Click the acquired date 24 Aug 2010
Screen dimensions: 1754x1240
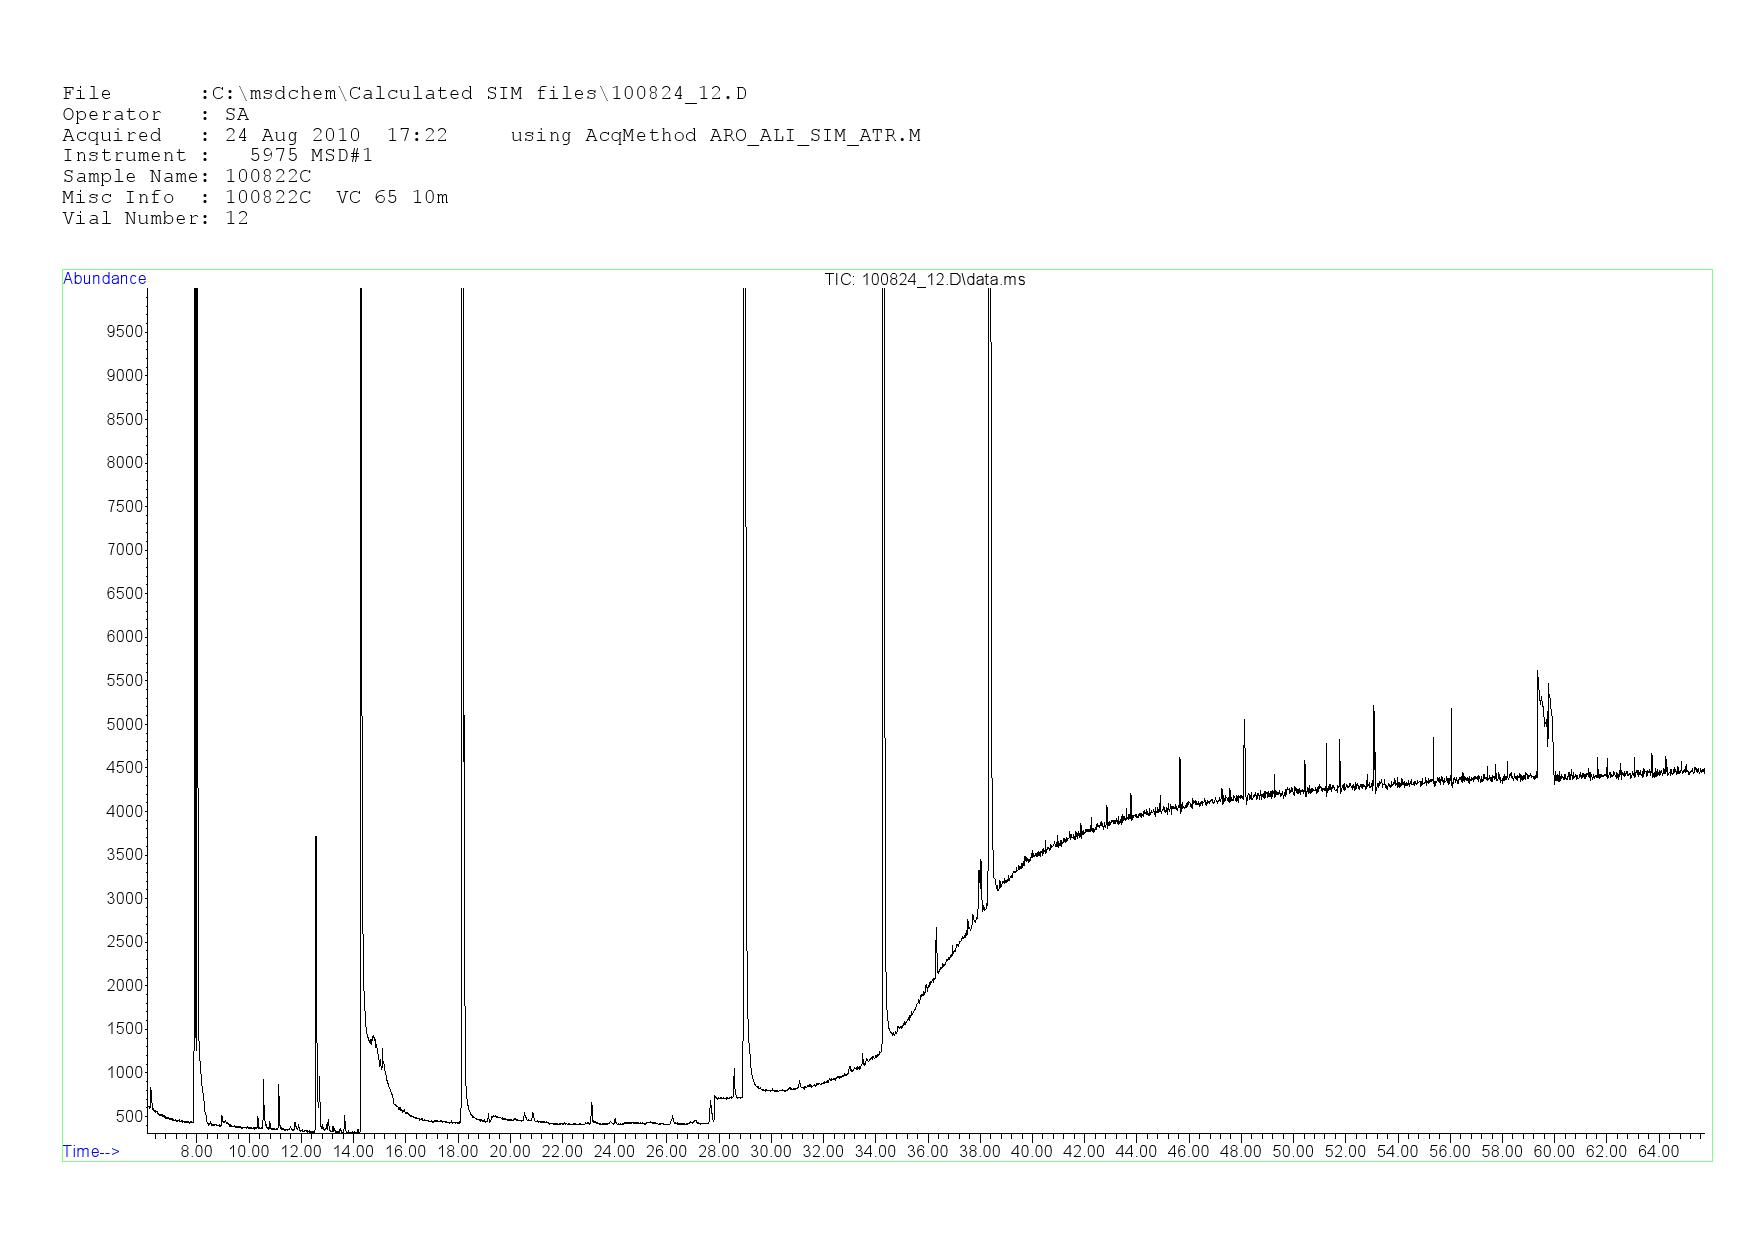click(292, 136)
